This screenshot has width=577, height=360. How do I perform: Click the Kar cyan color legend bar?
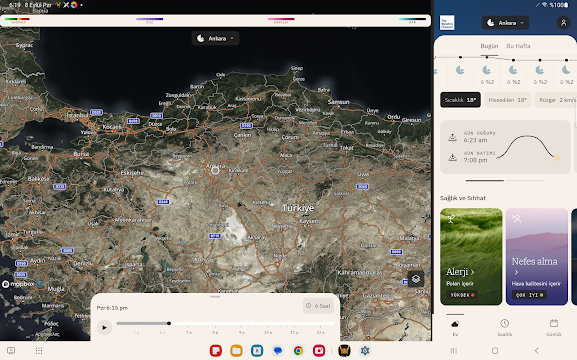coord(413,19)
